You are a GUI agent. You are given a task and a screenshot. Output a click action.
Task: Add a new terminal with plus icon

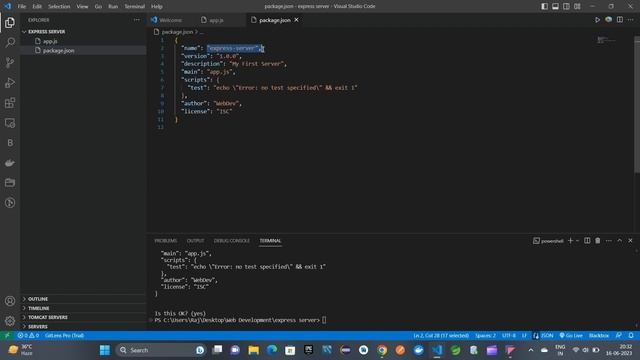click(x=571, y=241)
